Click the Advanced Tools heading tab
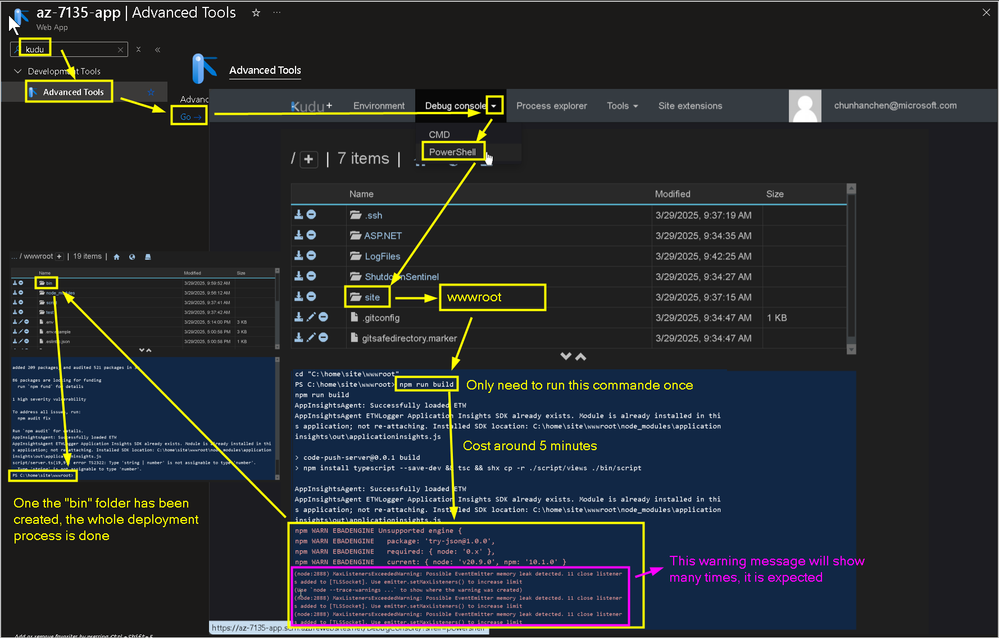999x638 pixels. (x=265, y=70)
